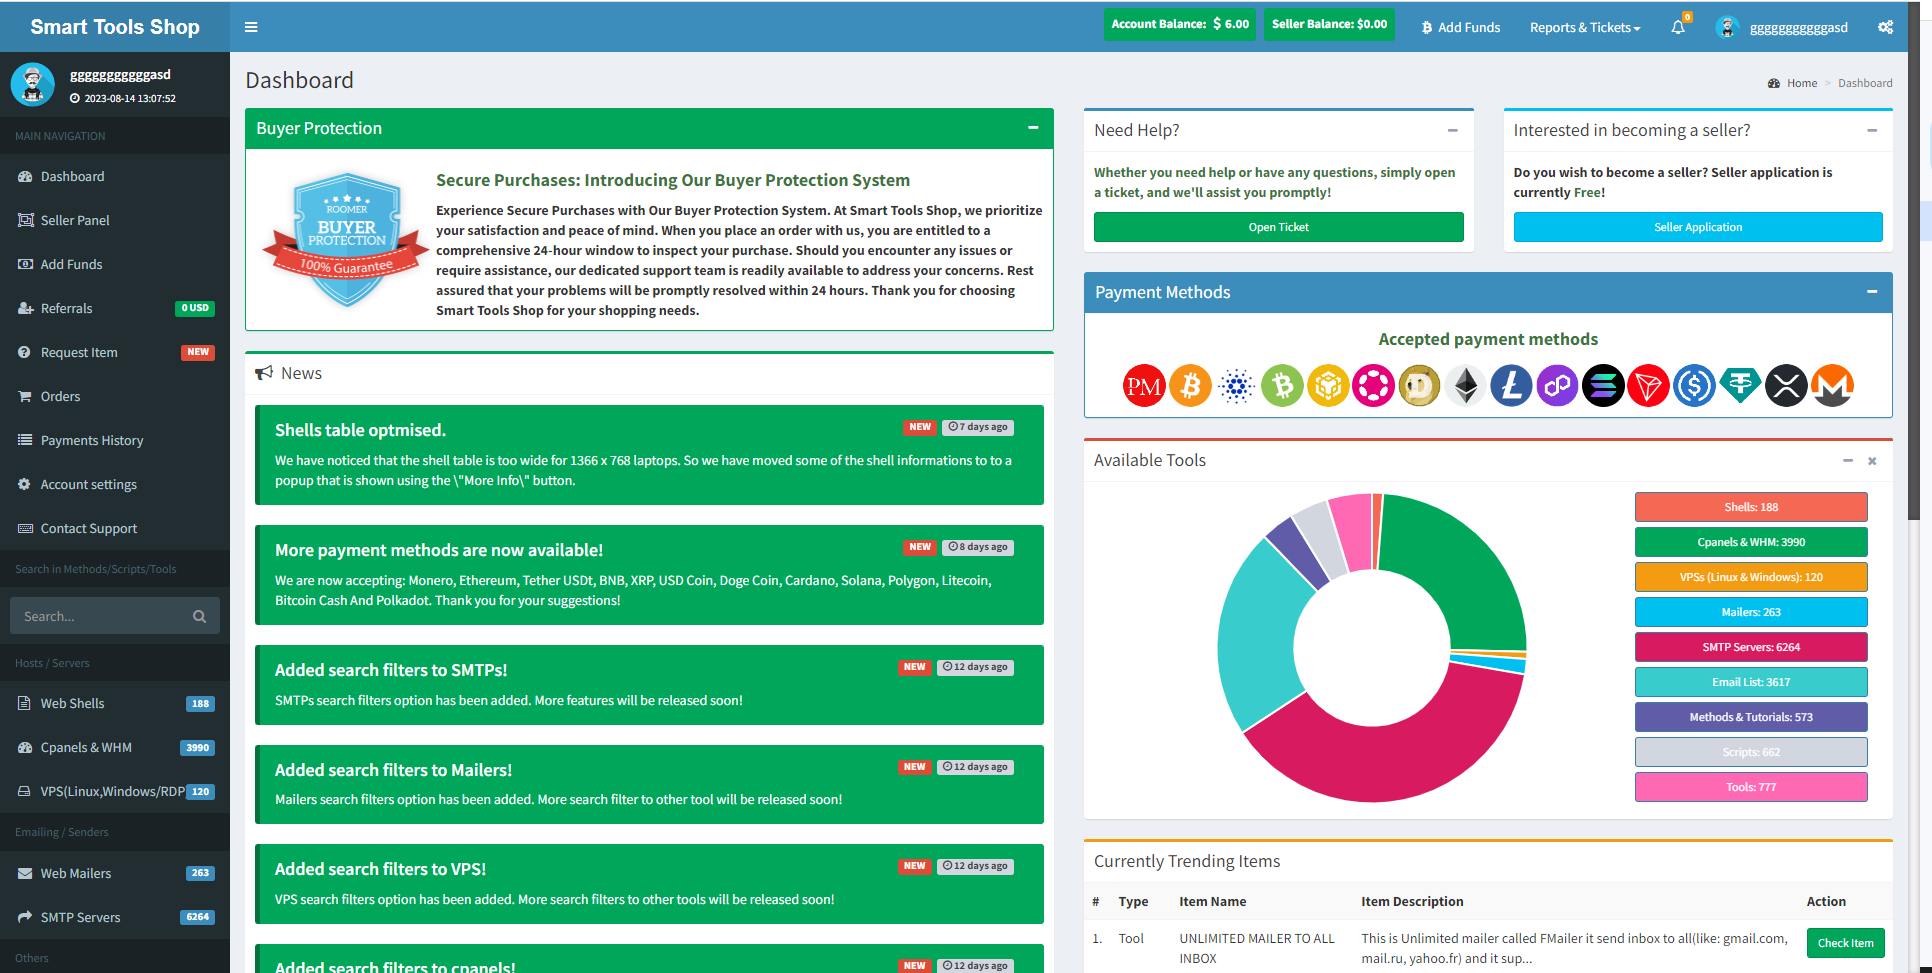Click the Litecoin payment icon
Viewport: 1932px width, 973px height.
point(1511,386)
